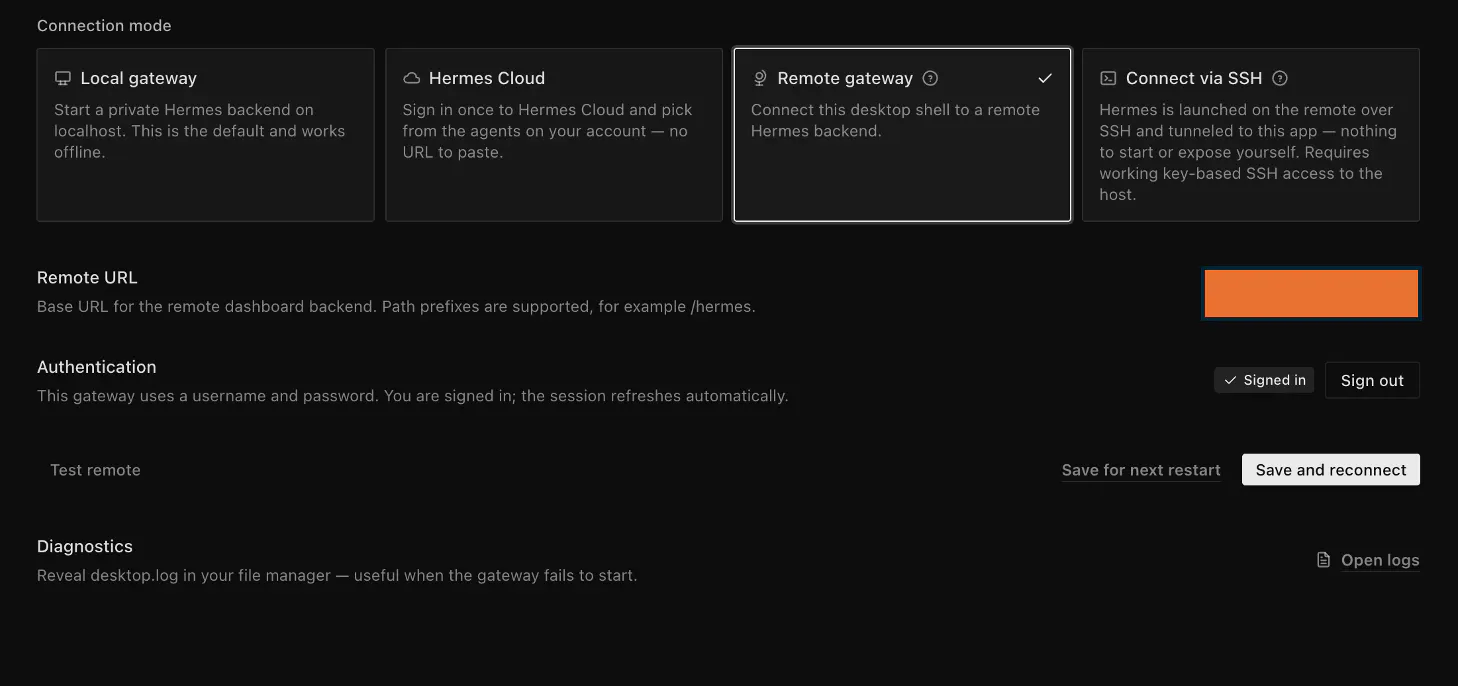Click the checkmark on the Remote gateway card
This screenshot has width=1458, height=686.
click(1045, 78)
